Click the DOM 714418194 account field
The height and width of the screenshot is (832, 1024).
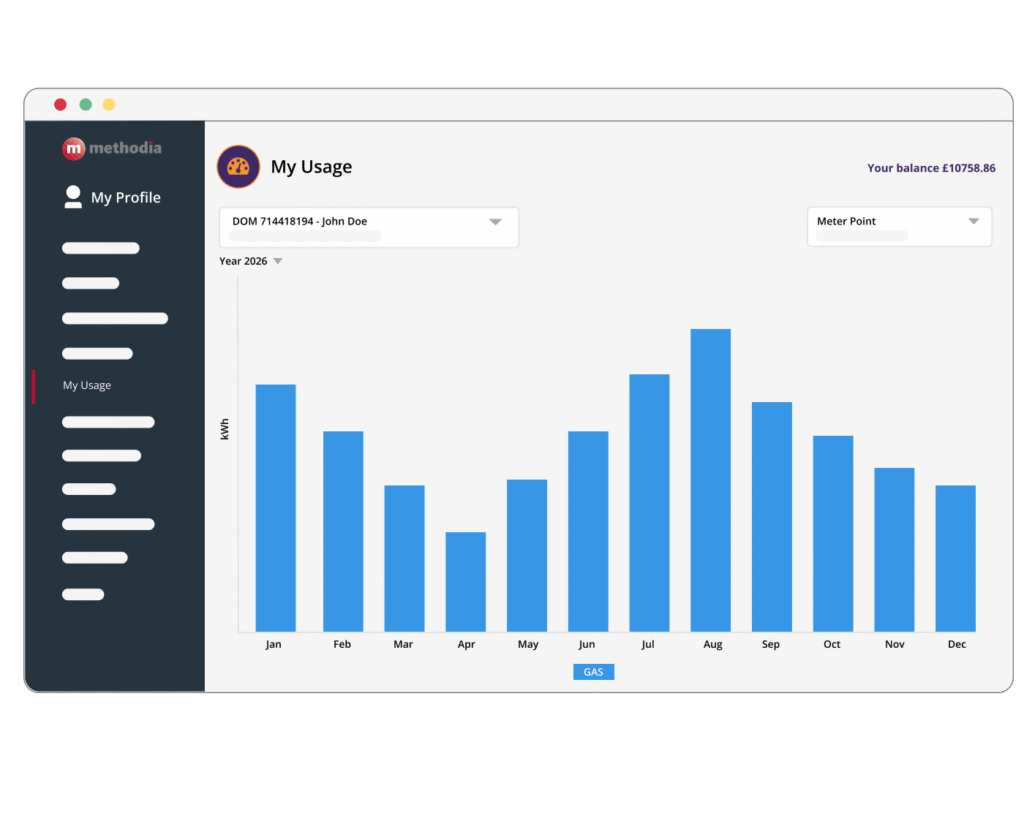click(x=369, y=227)
